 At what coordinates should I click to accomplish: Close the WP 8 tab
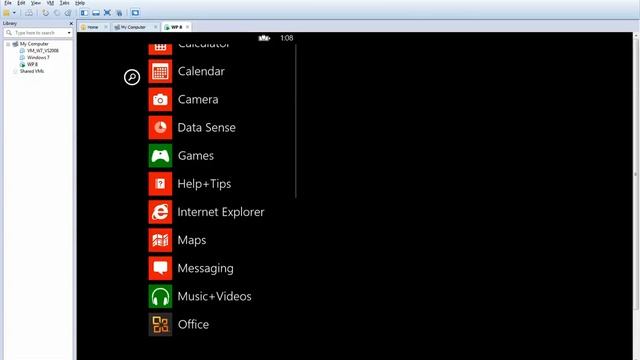click(x=187, y=27)
